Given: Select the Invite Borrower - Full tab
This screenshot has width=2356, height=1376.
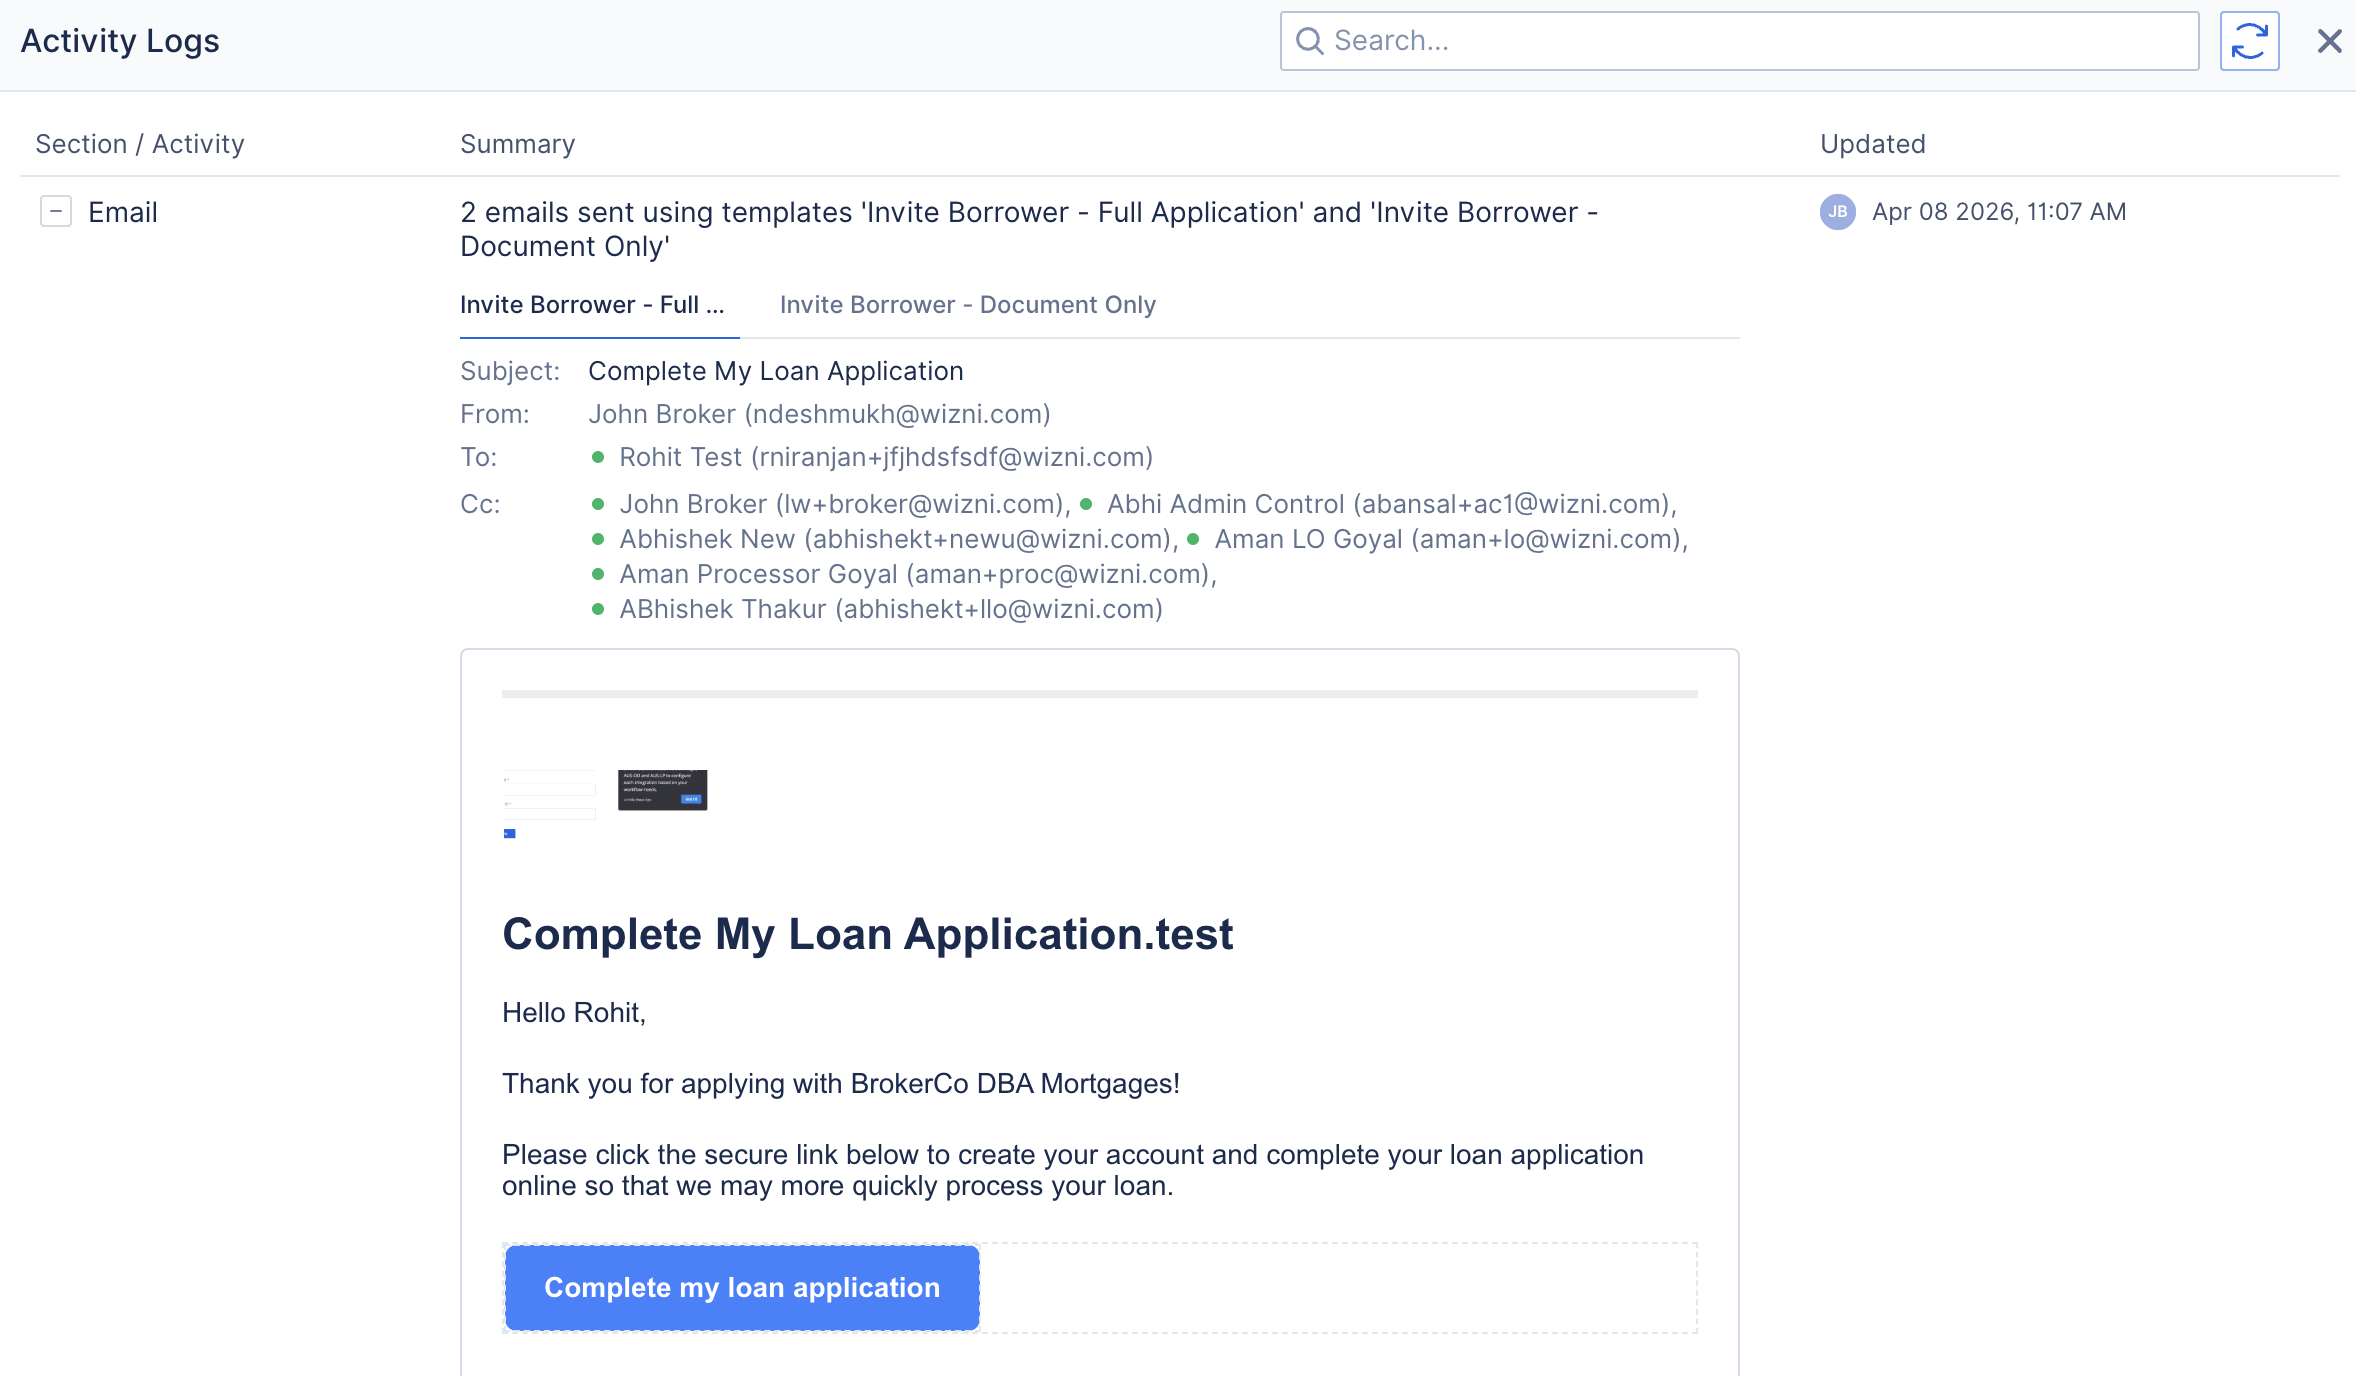Looking at the screenshot, I should (x=592, y=305).
